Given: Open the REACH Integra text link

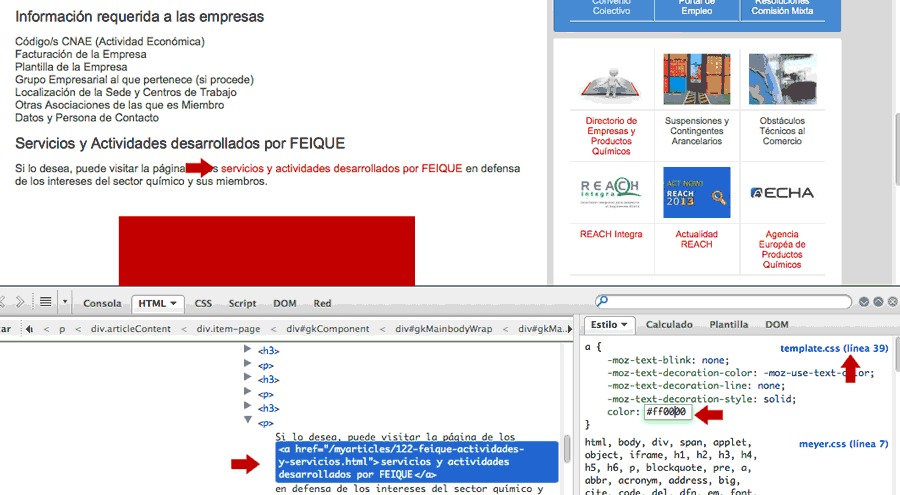Looking at the screenshot, I should 611,234.
